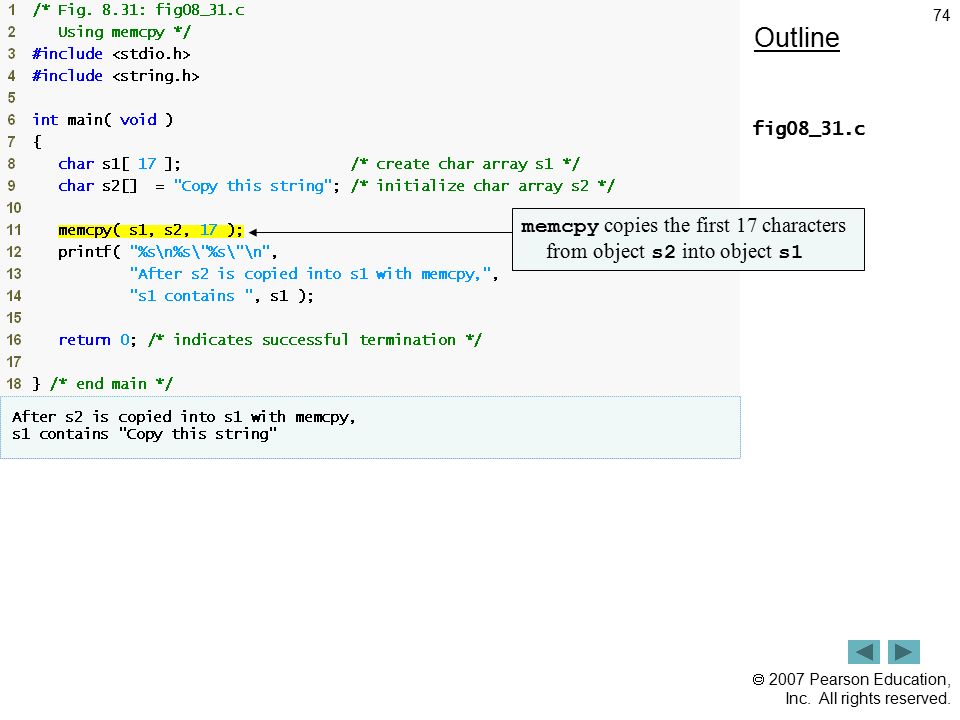Click the char s1[ 17 ] declaration
The width and height of the screenshot is (960, 720).
119,164
